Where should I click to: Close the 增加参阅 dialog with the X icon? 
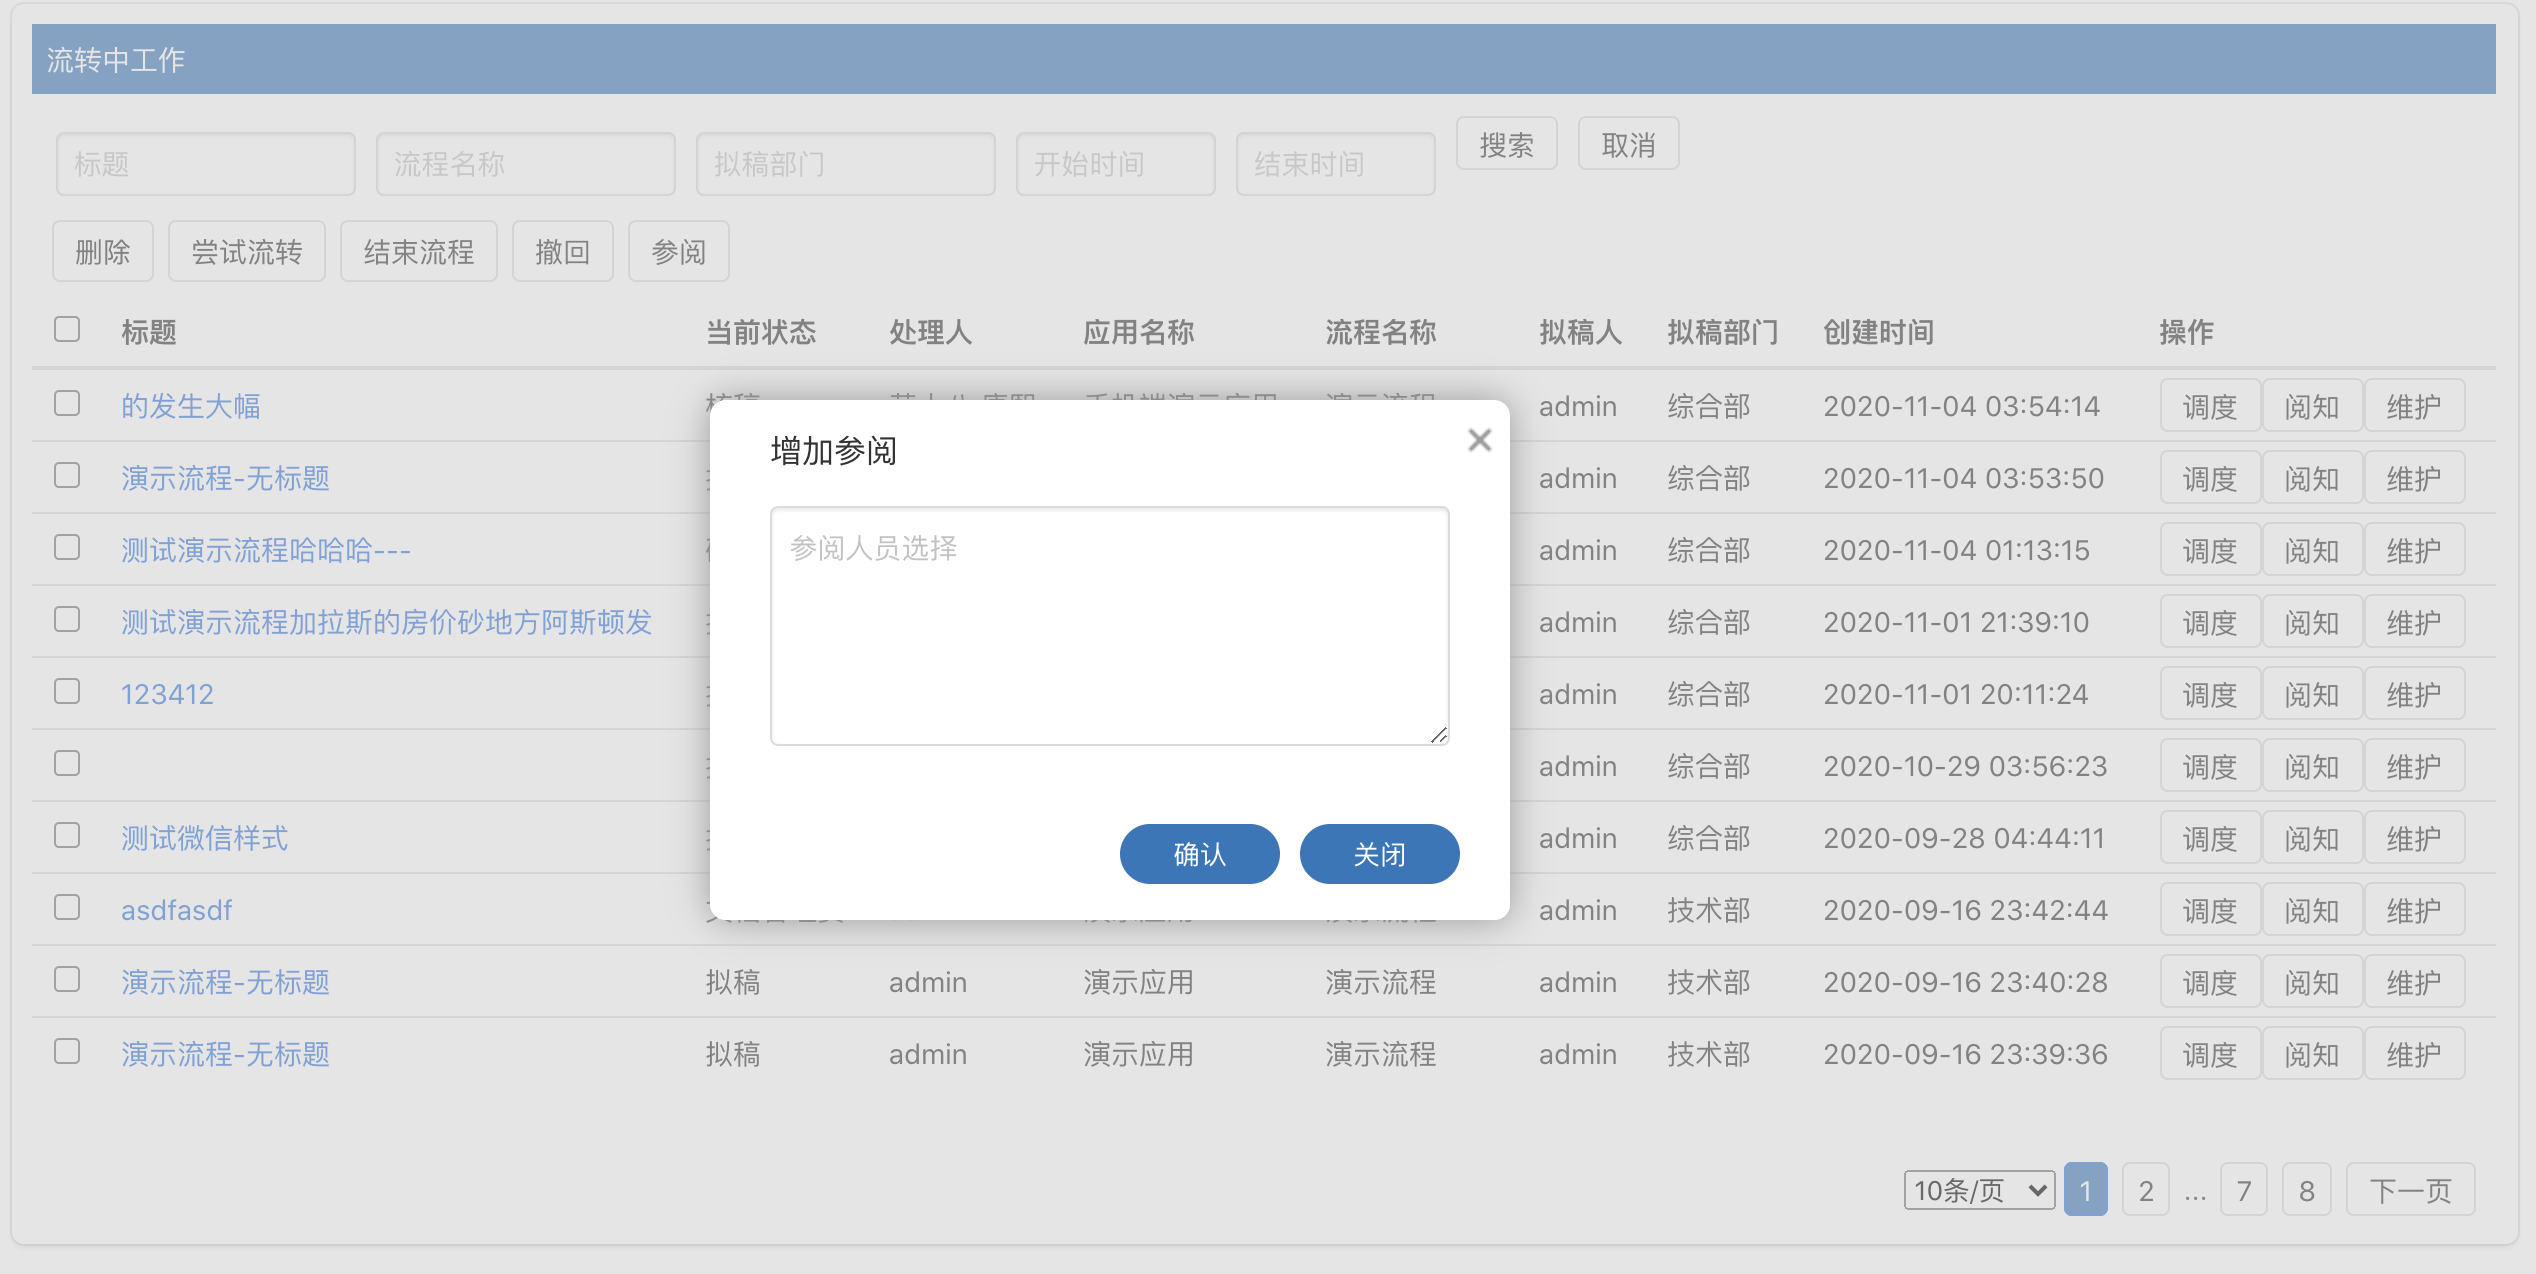[1479, 440]
